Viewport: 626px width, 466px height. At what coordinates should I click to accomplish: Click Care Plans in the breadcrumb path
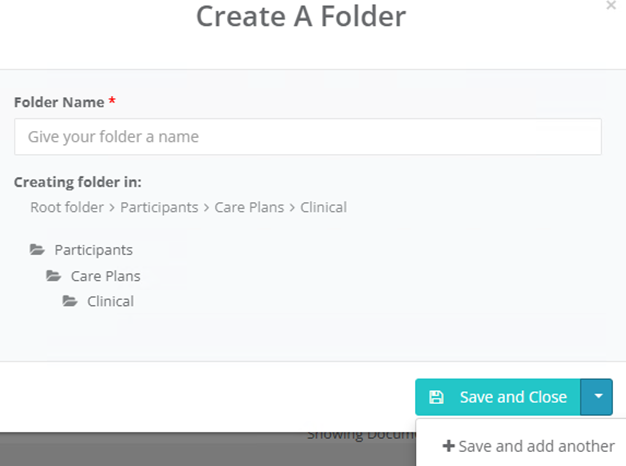[x=249, y=207]
